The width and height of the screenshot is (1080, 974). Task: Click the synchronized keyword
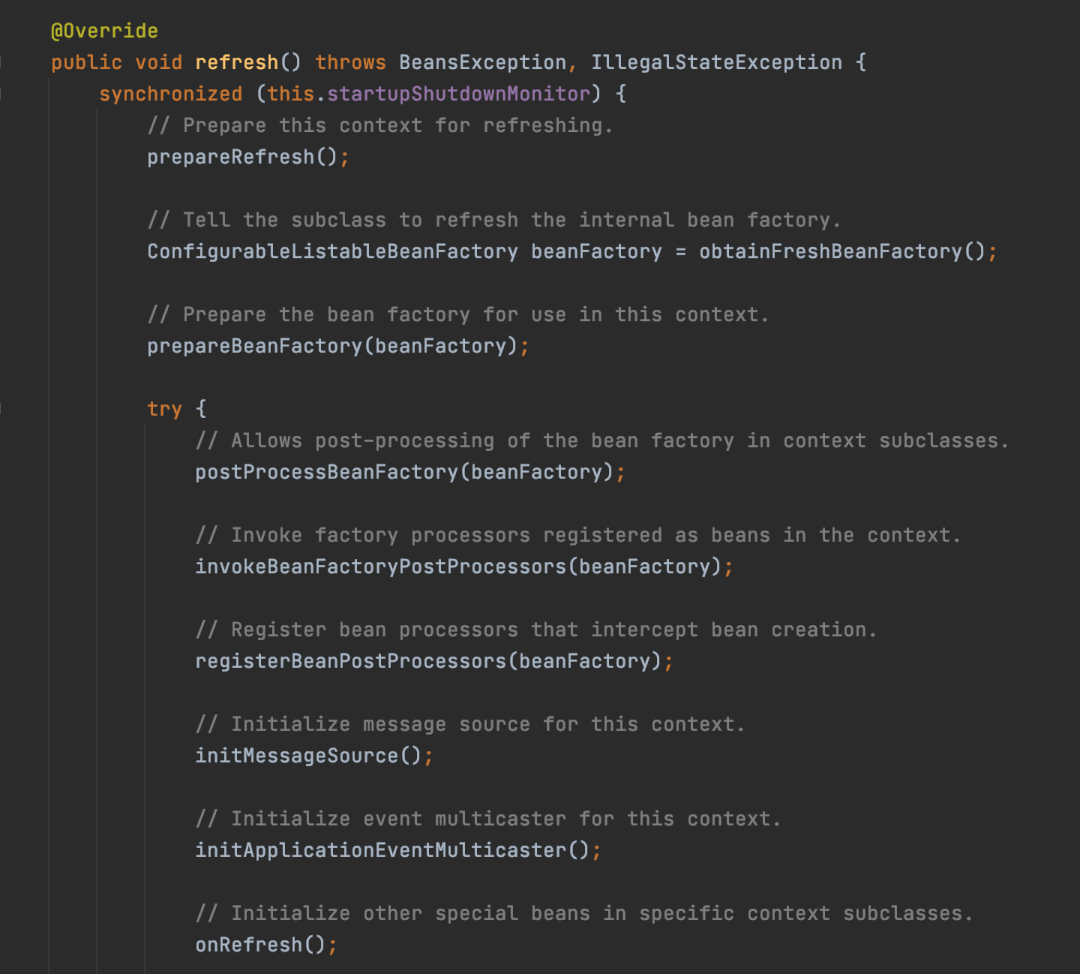click(x=170, y=93)
